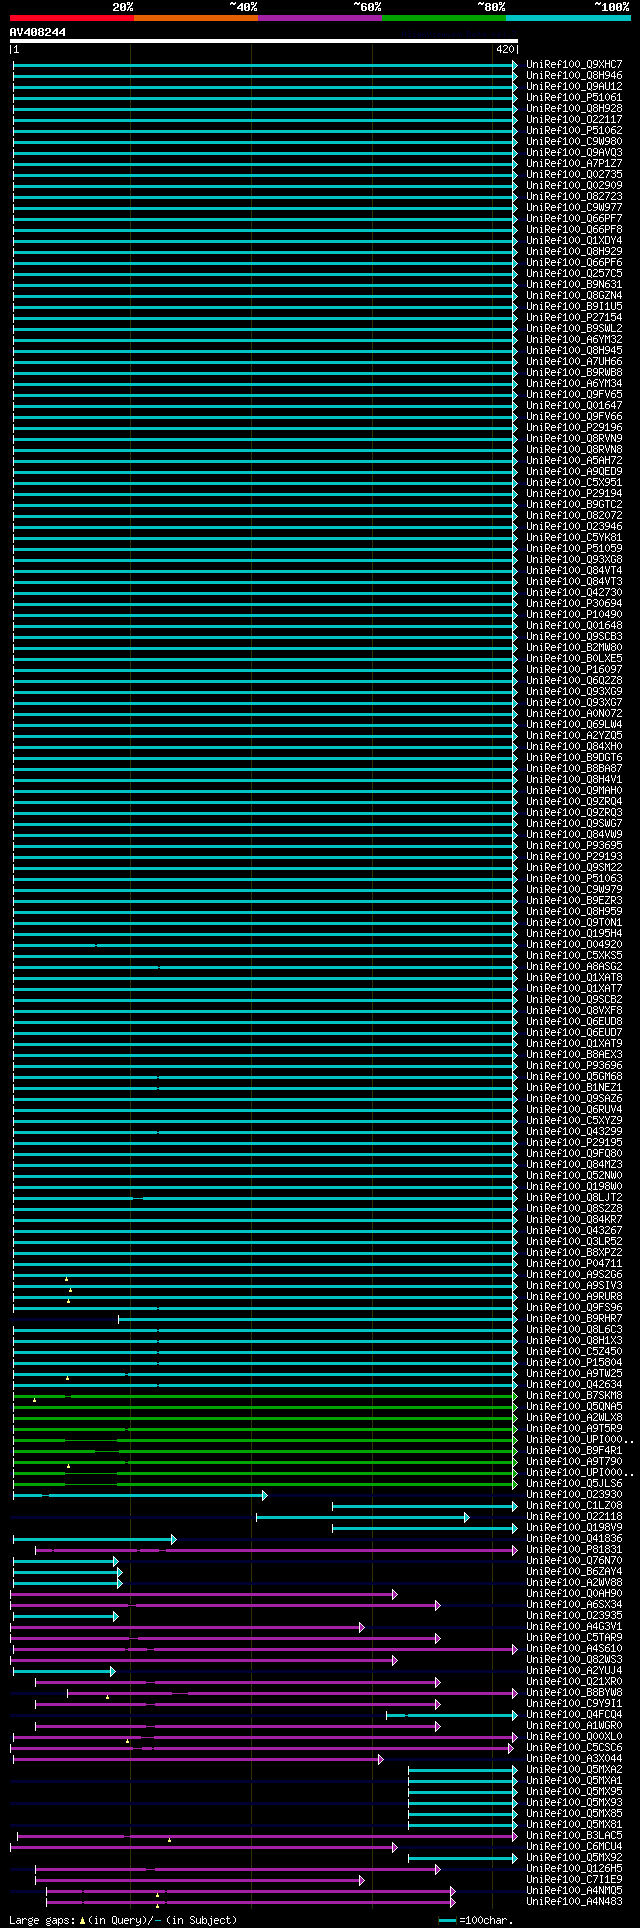The image size is (640, 1928).
Task: View the UniRef100_B9F4R1 hit
Action: [x=574, y=1451]
